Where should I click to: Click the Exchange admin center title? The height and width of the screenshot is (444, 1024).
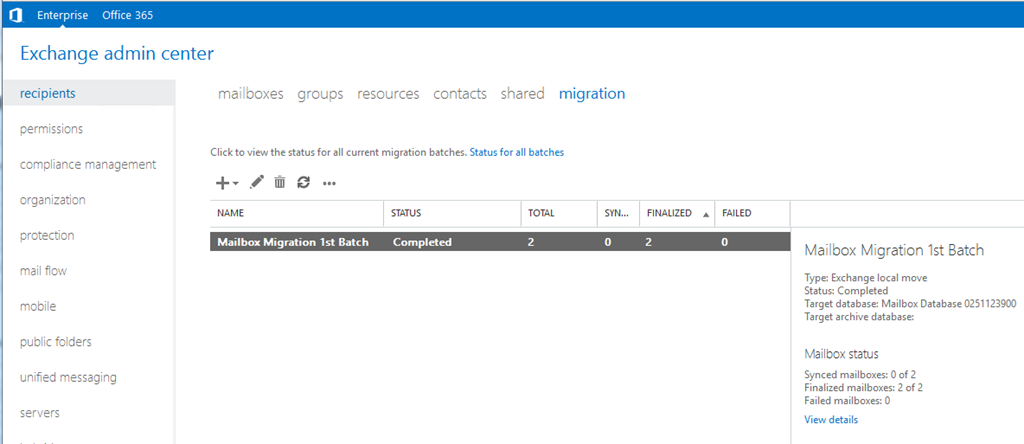117,54
